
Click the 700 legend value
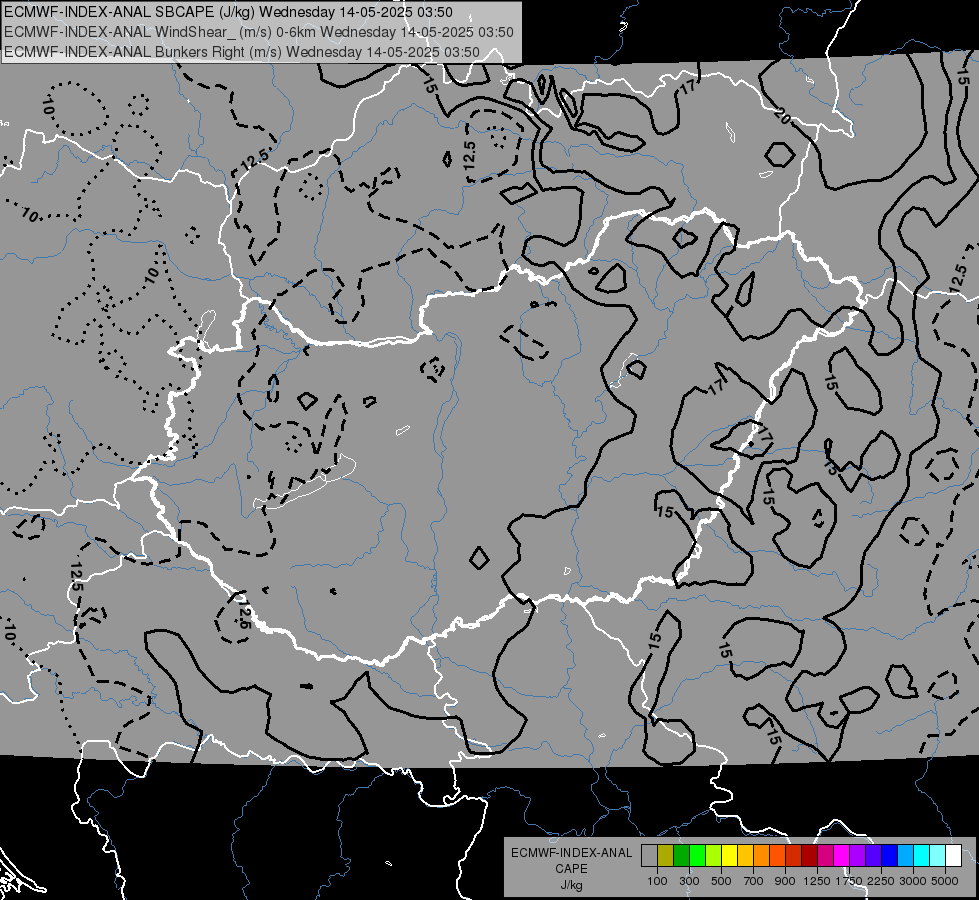[x=754, y=881]
